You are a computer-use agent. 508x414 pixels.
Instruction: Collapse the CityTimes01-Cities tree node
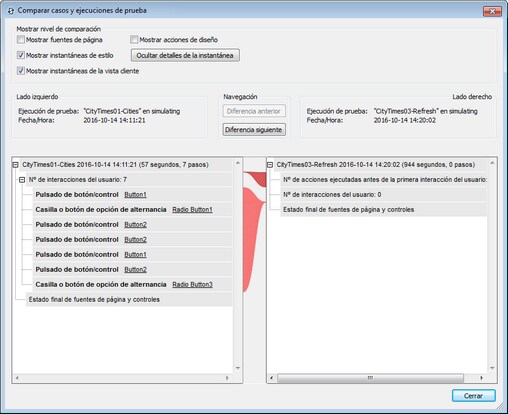pos(15,165)
